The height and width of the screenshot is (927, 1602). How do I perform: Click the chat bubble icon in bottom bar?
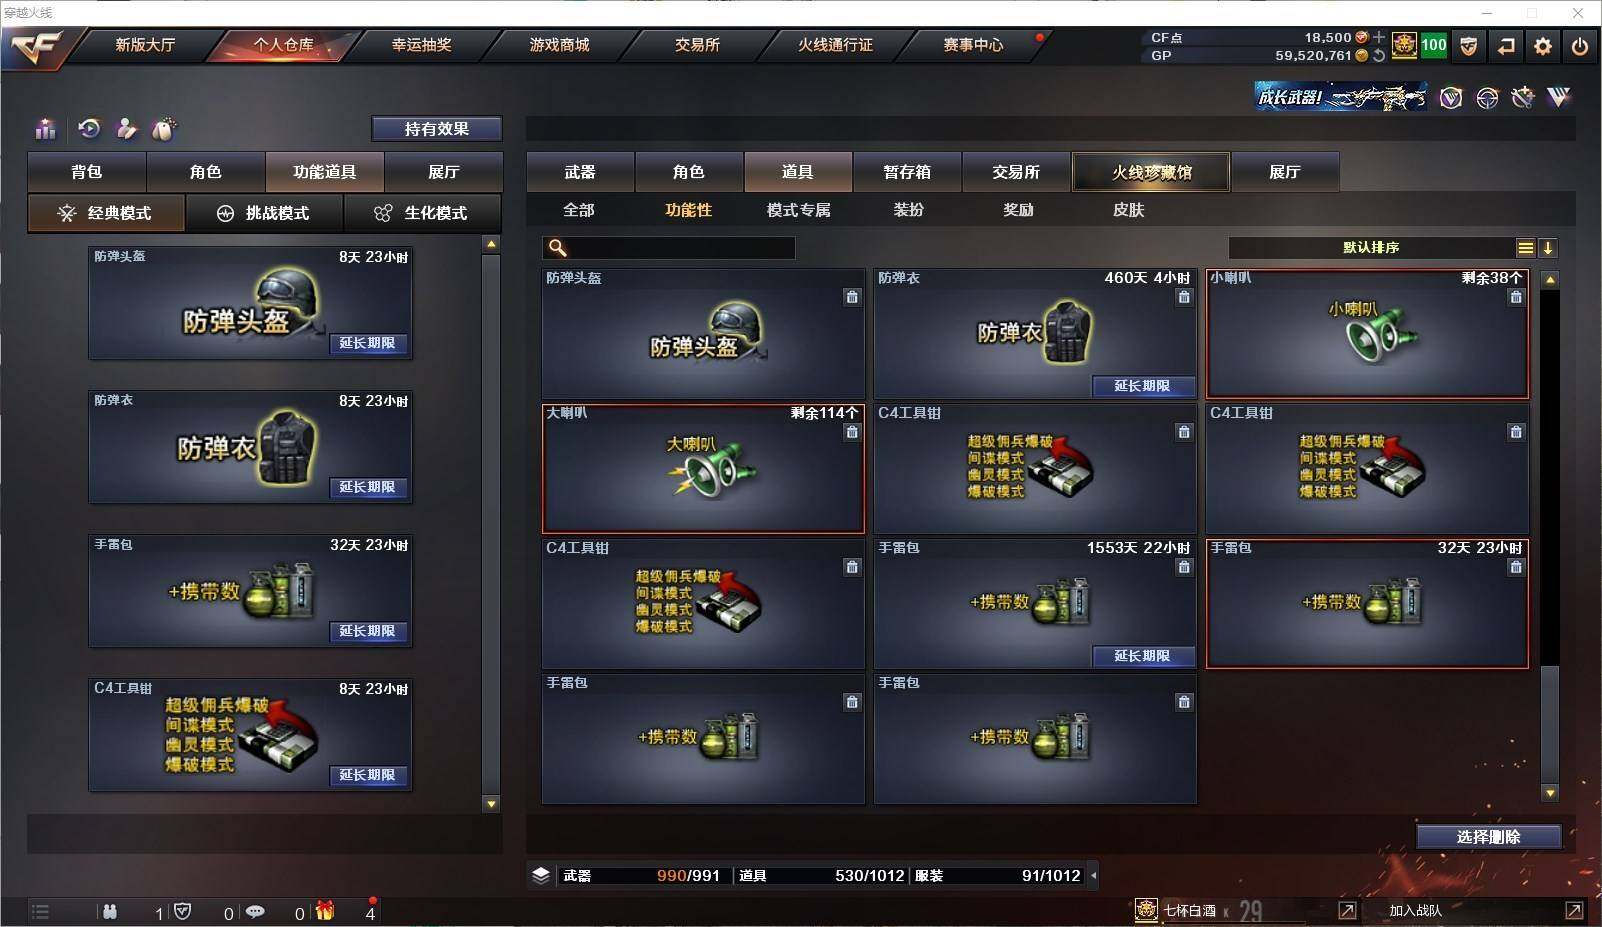click(x=256, y=912)
